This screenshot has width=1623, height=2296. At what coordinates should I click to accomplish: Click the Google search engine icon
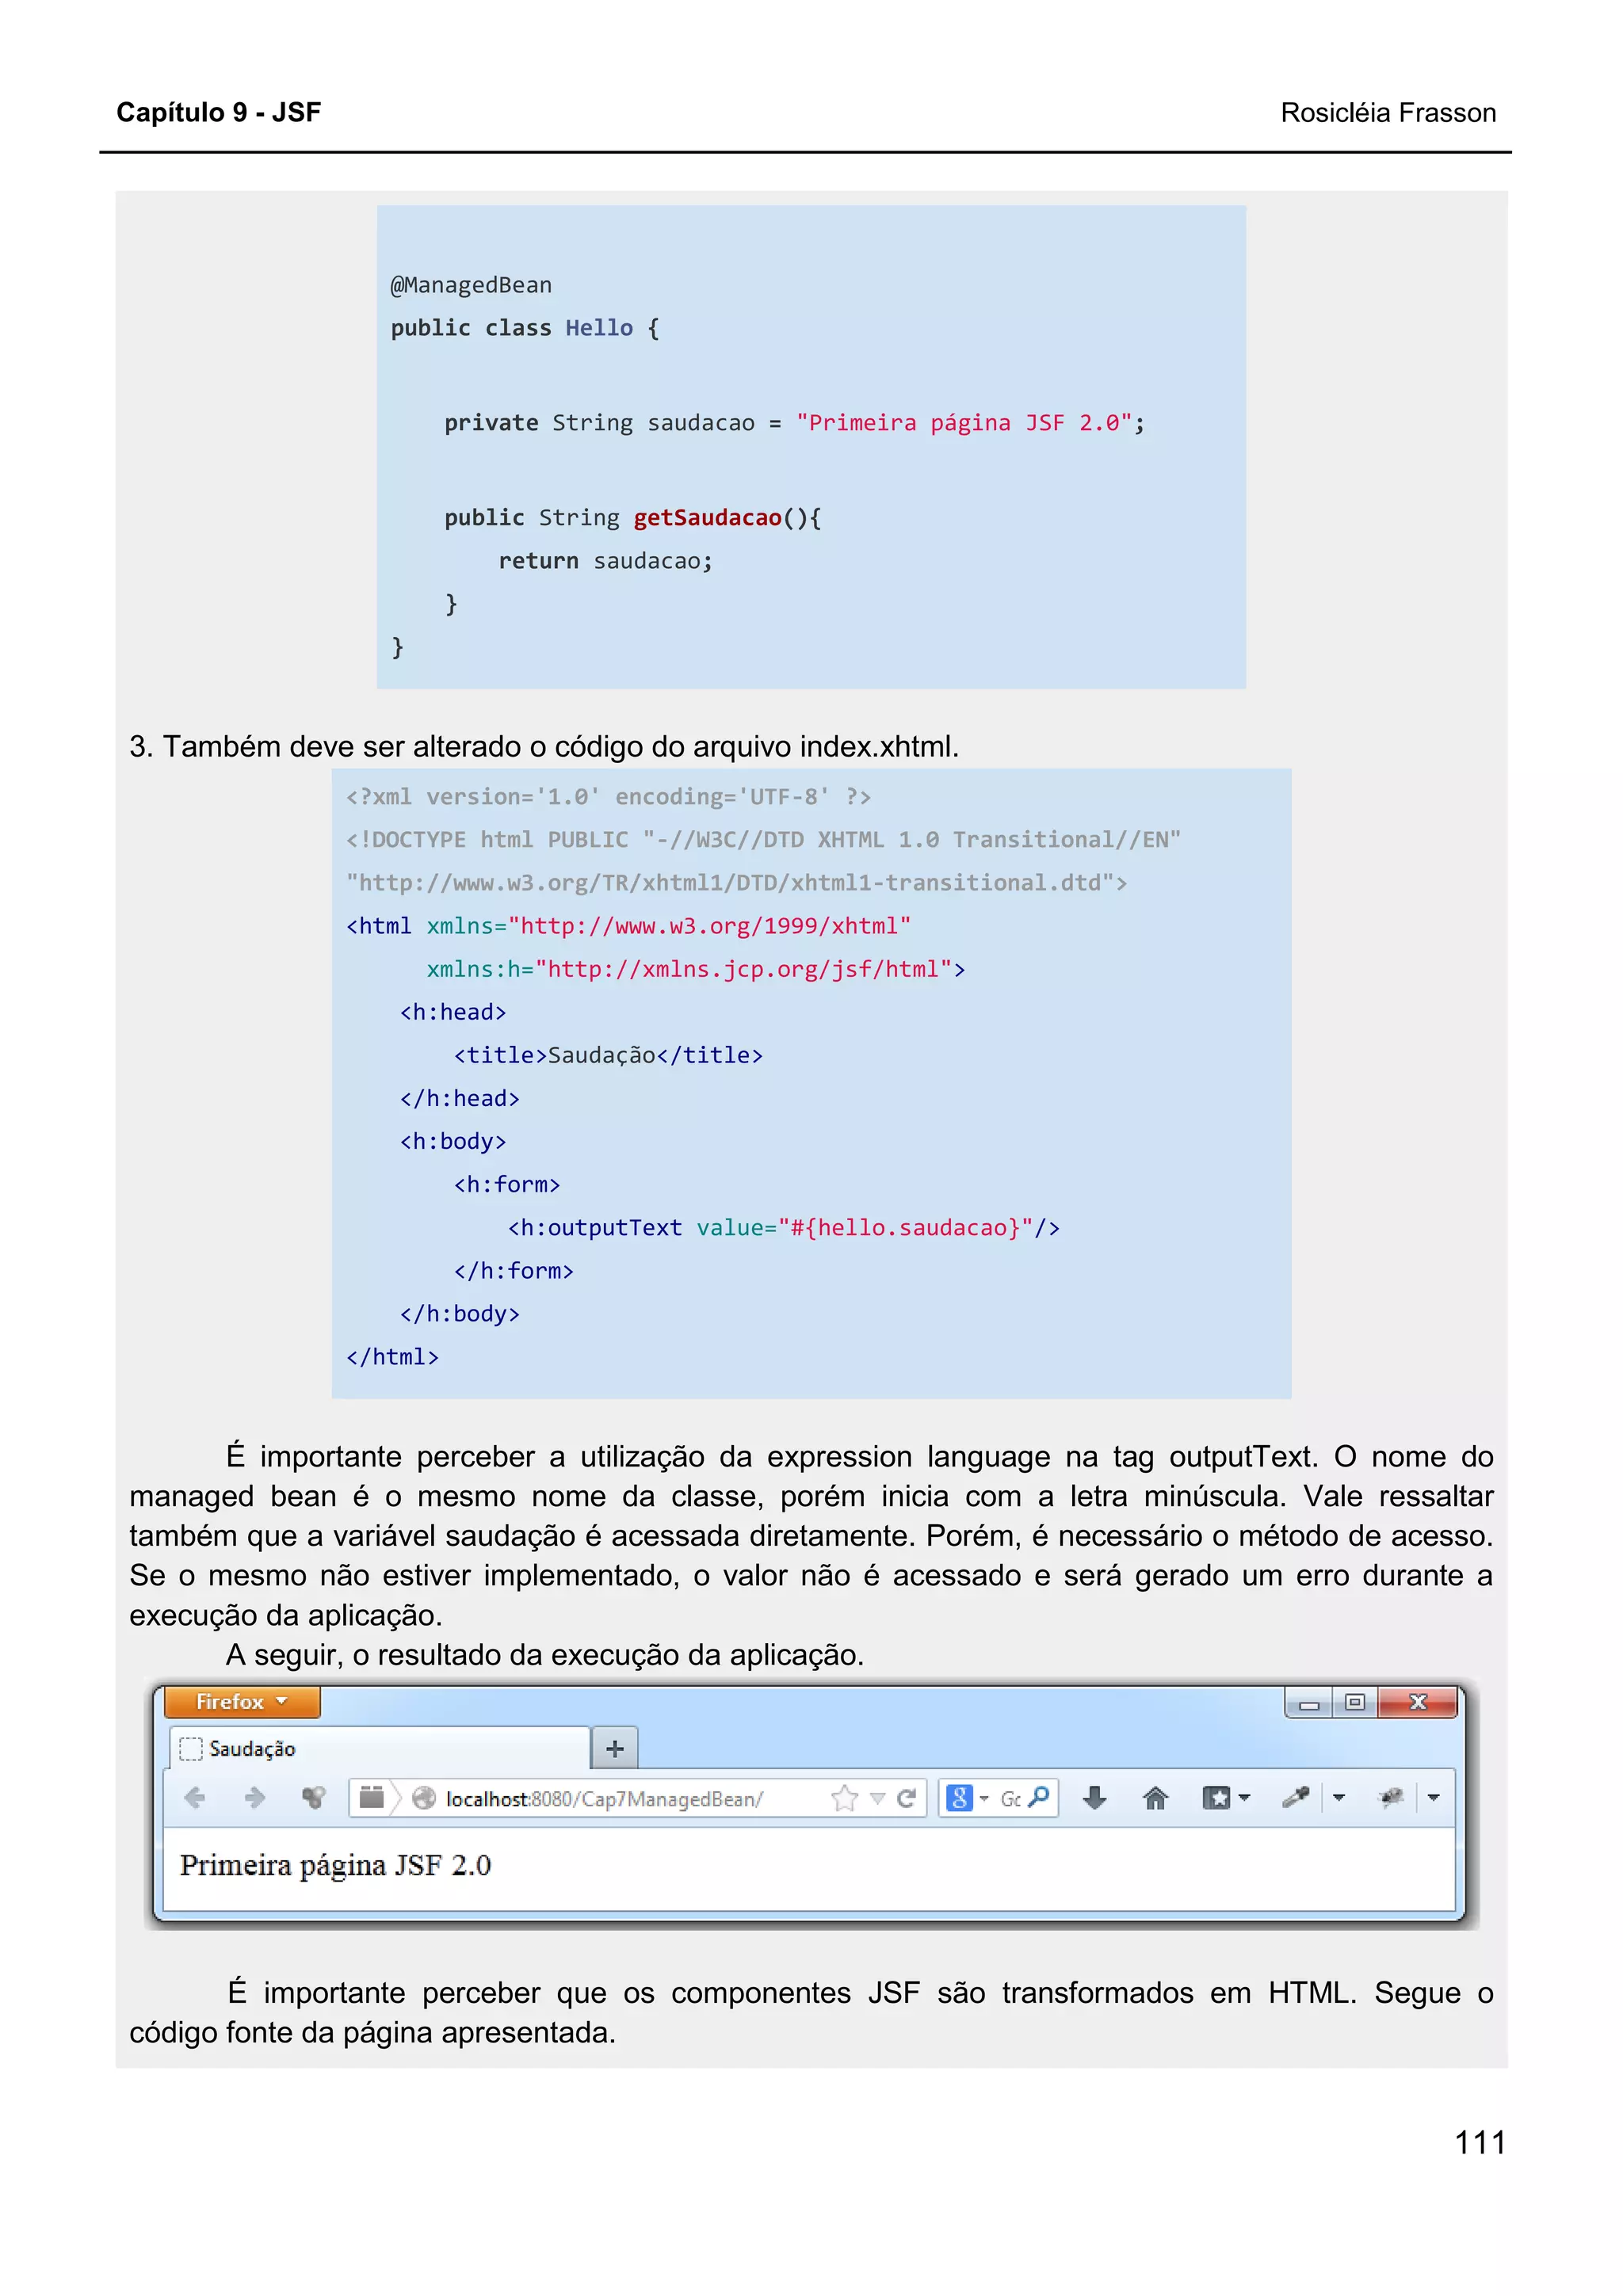959,1798
